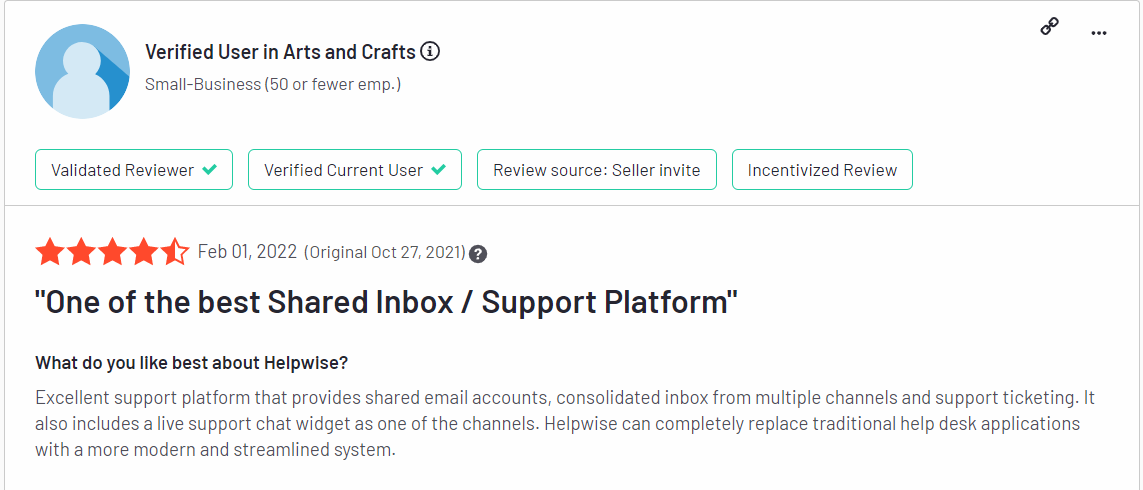Viewport: 1143px width, 490px height.
Task: Open Verified User in Arts and Crafts profile
Action: pyautogui.click(x=281, y=52)
